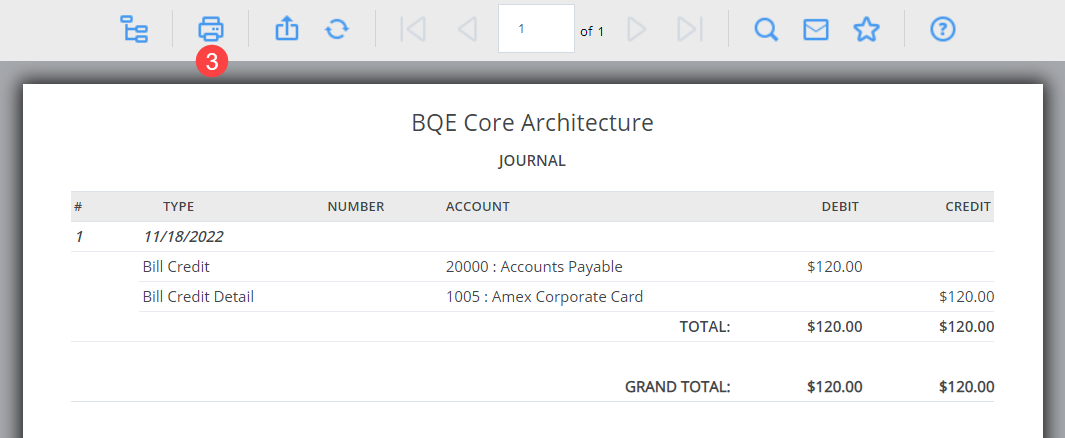The height and width of the screenshot is (438, 1065).
Task: Open the document map tree icon
Action: tap(134, 29)
